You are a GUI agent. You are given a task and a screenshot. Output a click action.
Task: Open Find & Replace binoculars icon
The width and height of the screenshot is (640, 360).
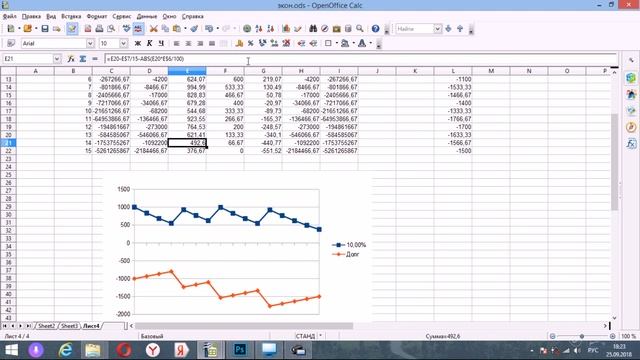pyautogui.click(x=313, y=29)
